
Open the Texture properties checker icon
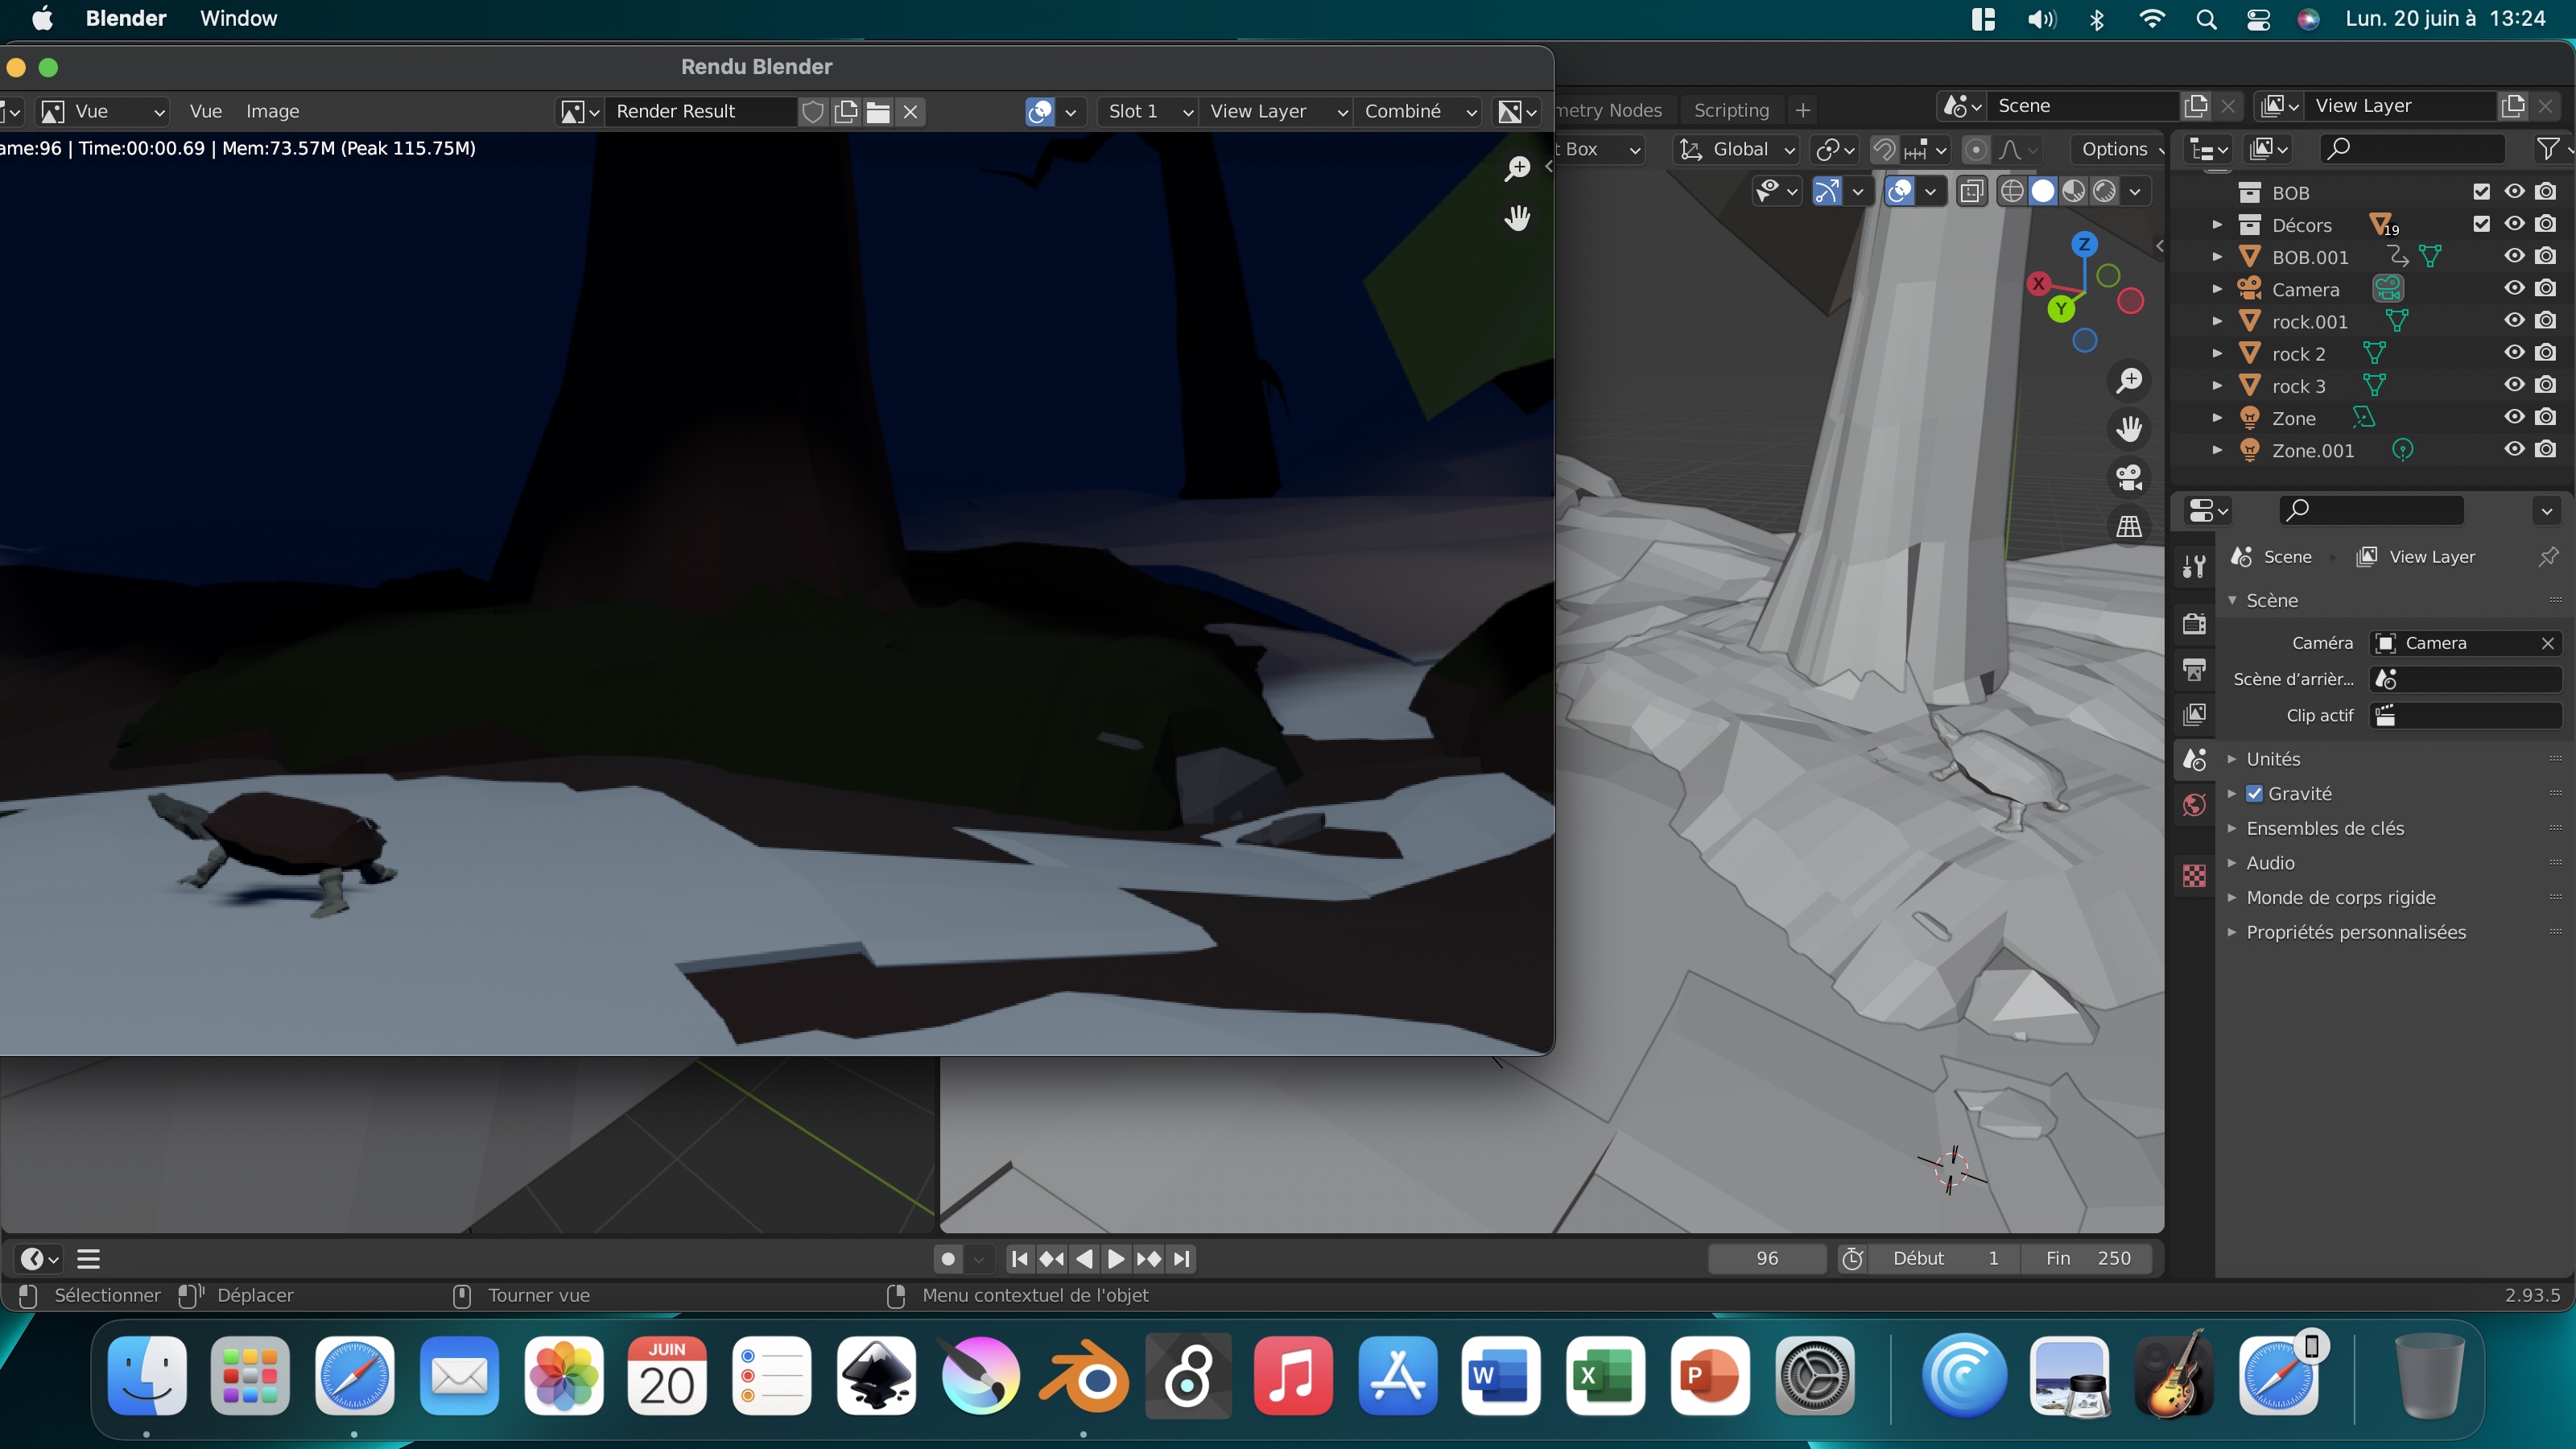pyautogui.click(x=2195, y=876)
